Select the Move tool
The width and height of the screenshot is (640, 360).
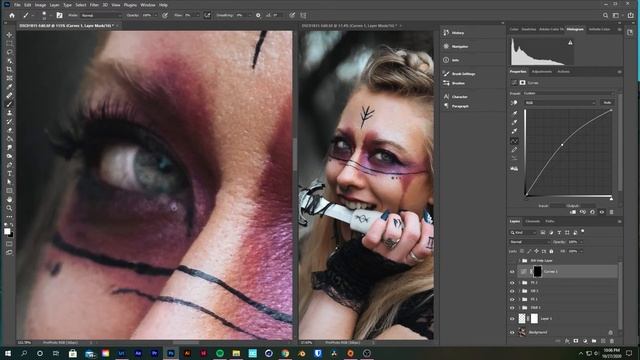pyautogui.click(x=9, y=35)
